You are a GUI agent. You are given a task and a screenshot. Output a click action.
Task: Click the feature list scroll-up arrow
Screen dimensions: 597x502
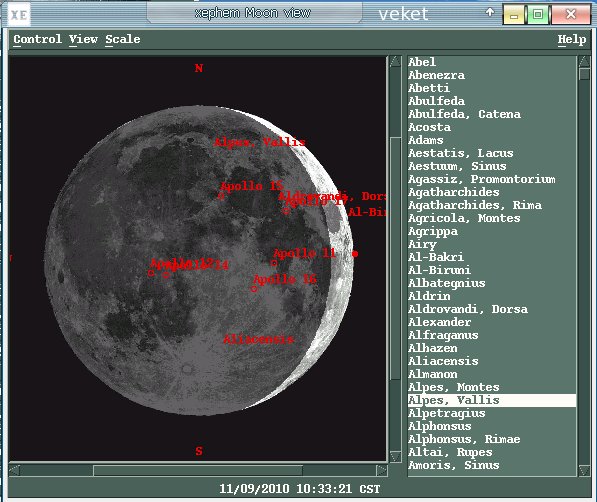pos(584,61)
